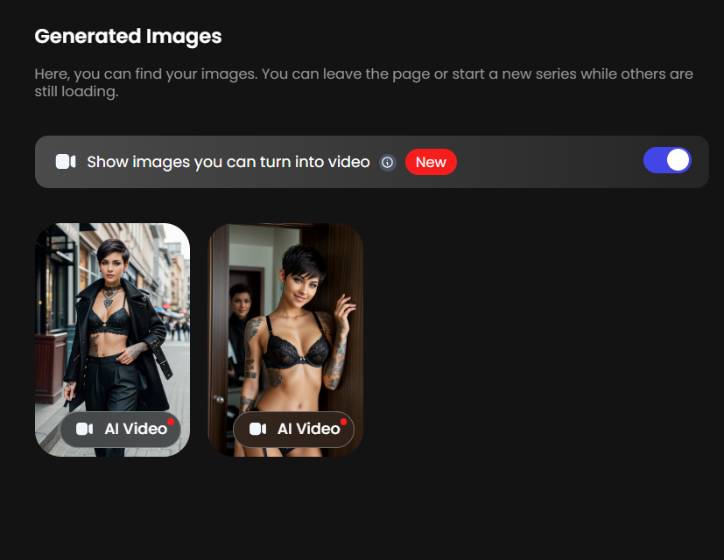
Task: Open the doorway image thumbnail
Action: (286, 340)
